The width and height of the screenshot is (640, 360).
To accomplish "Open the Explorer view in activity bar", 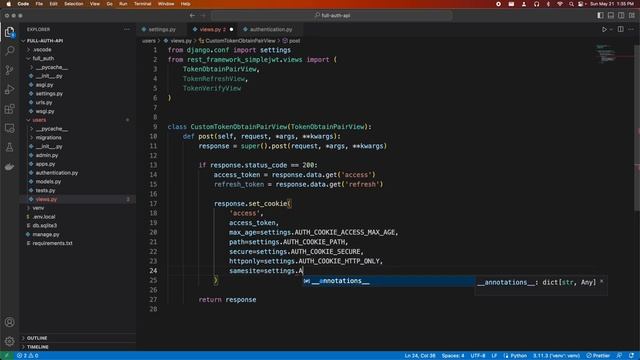I will pyautogui.click(x=9, y=32).
